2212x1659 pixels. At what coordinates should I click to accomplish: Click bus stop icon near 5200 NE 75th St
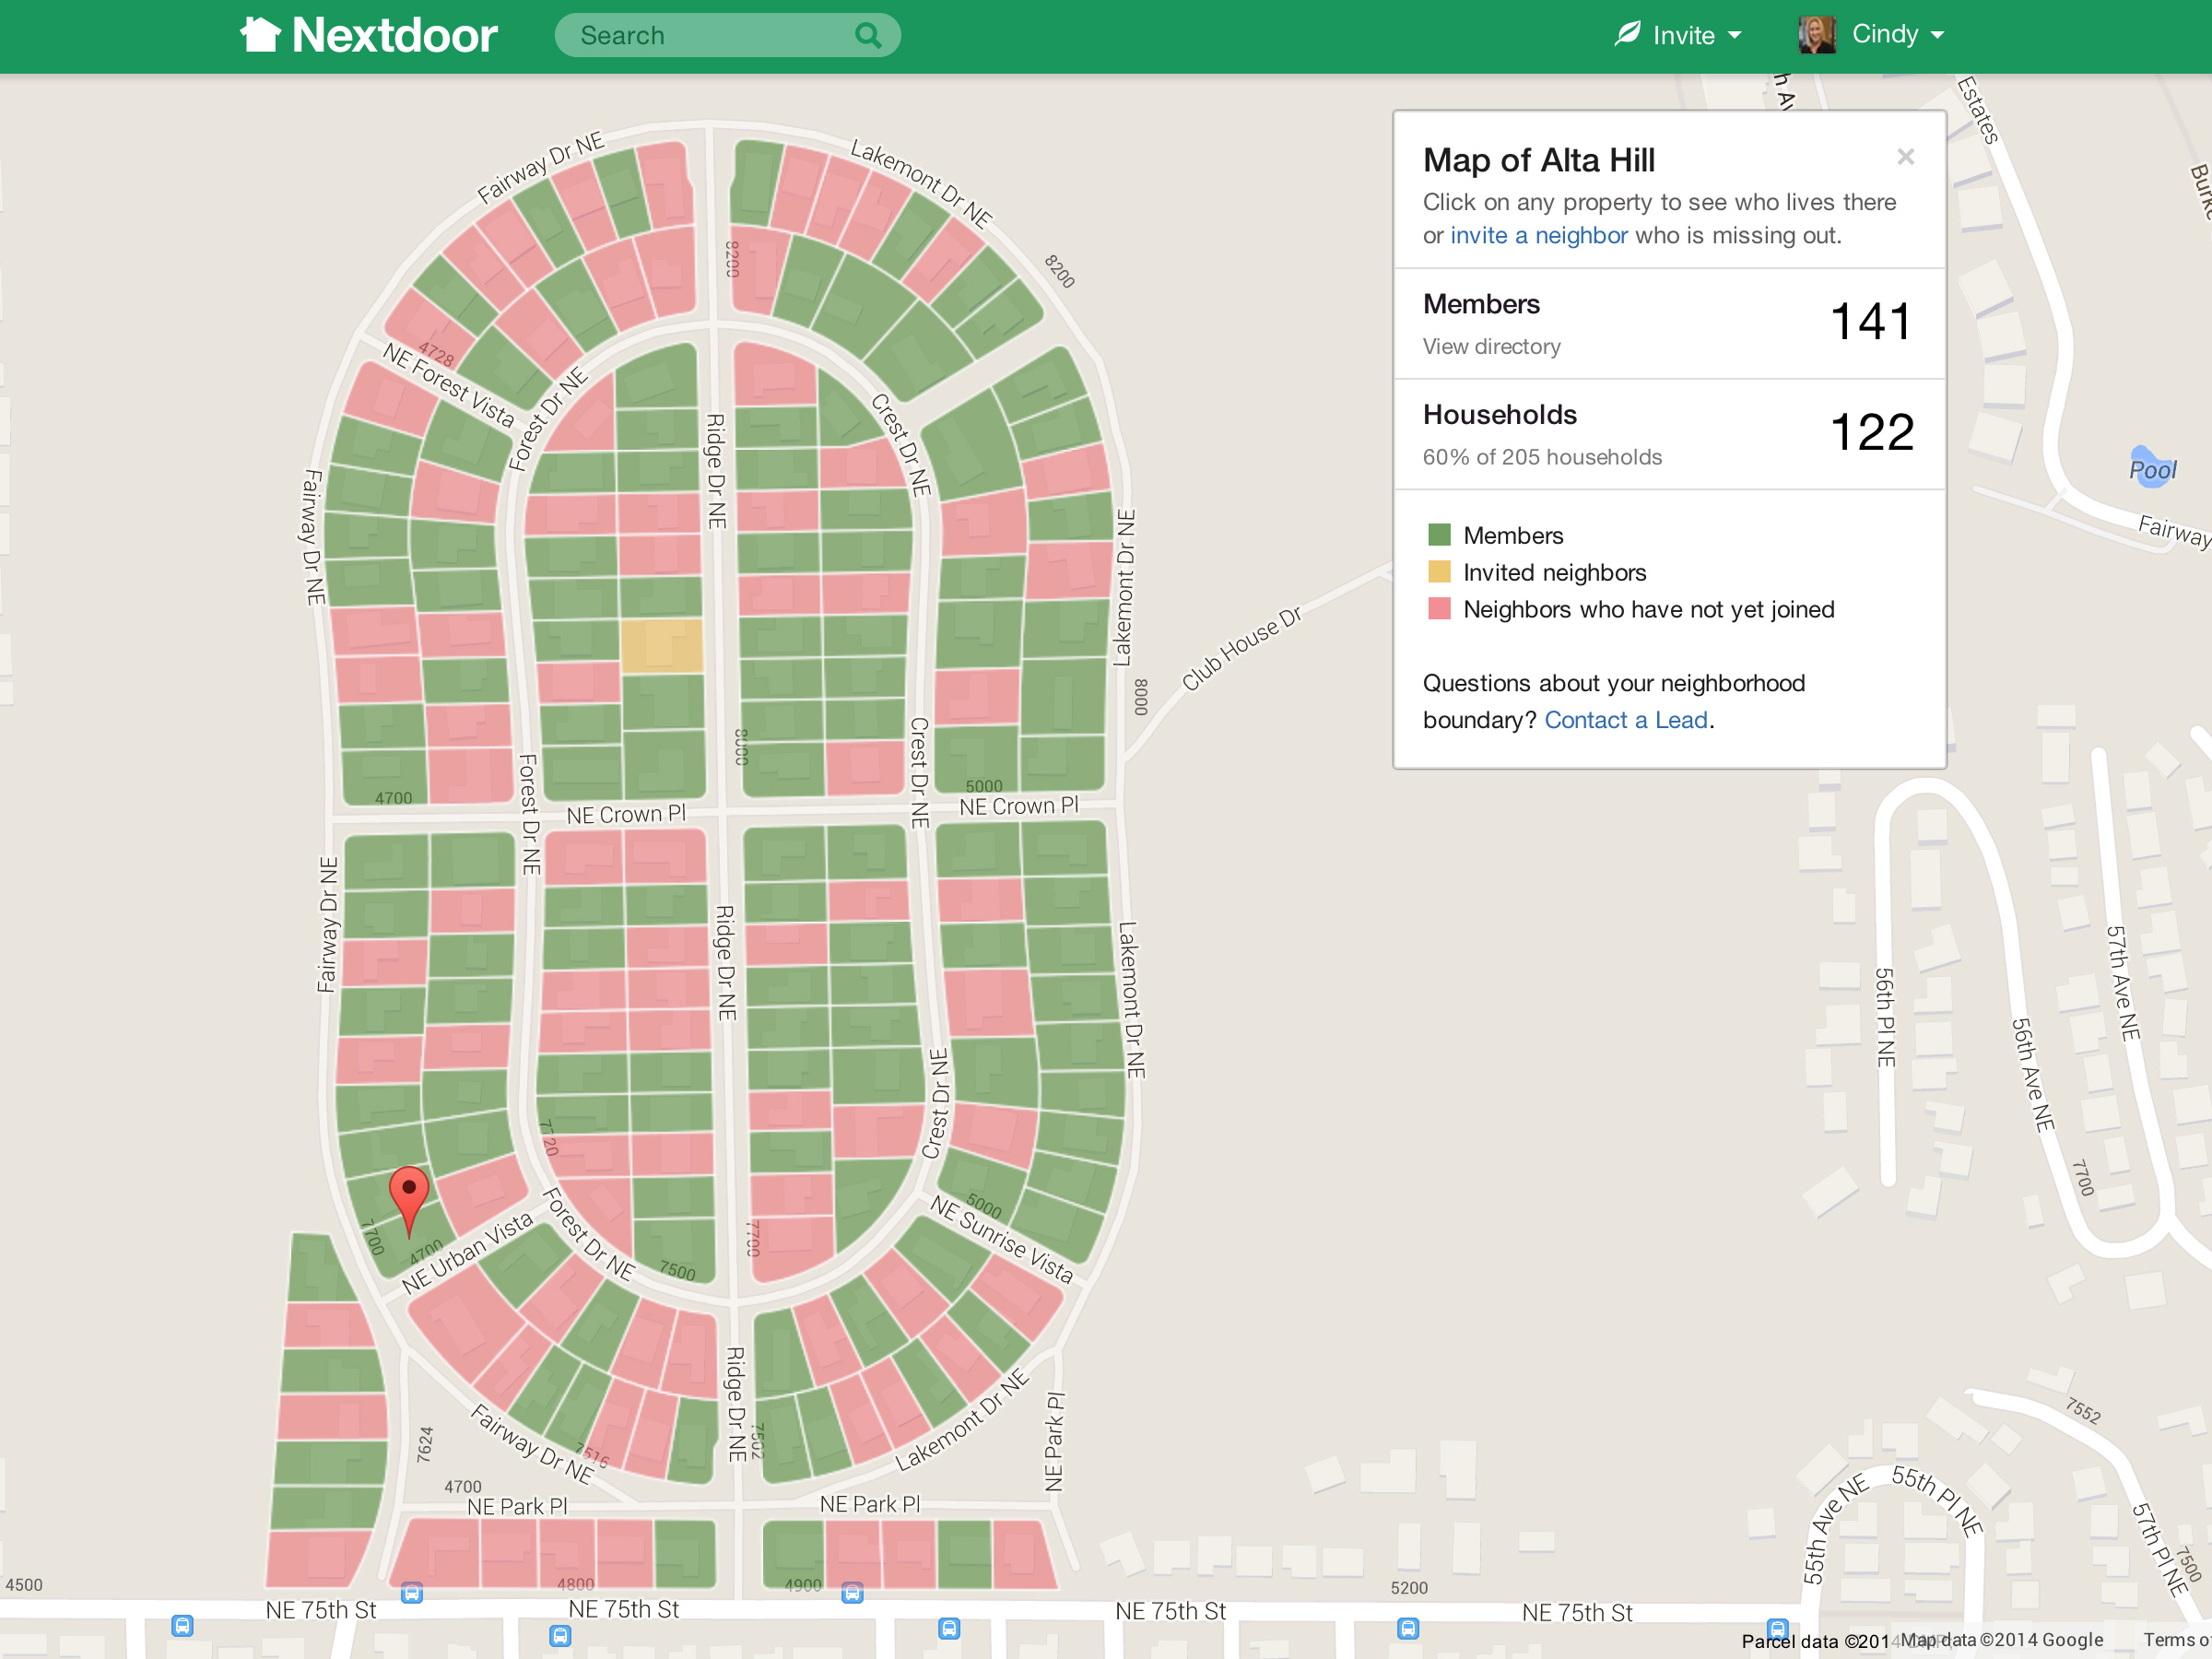(x=1408, y=1628)
